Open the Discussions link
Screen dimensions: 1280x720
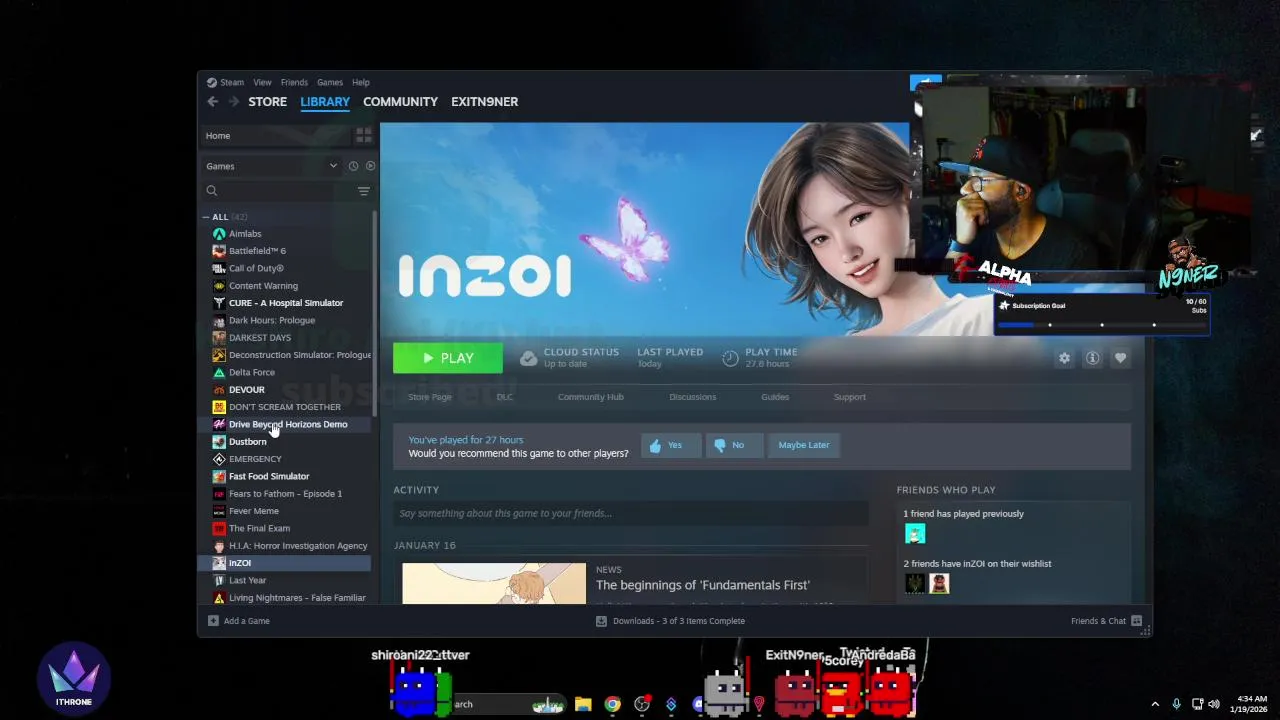pos(693,397)
